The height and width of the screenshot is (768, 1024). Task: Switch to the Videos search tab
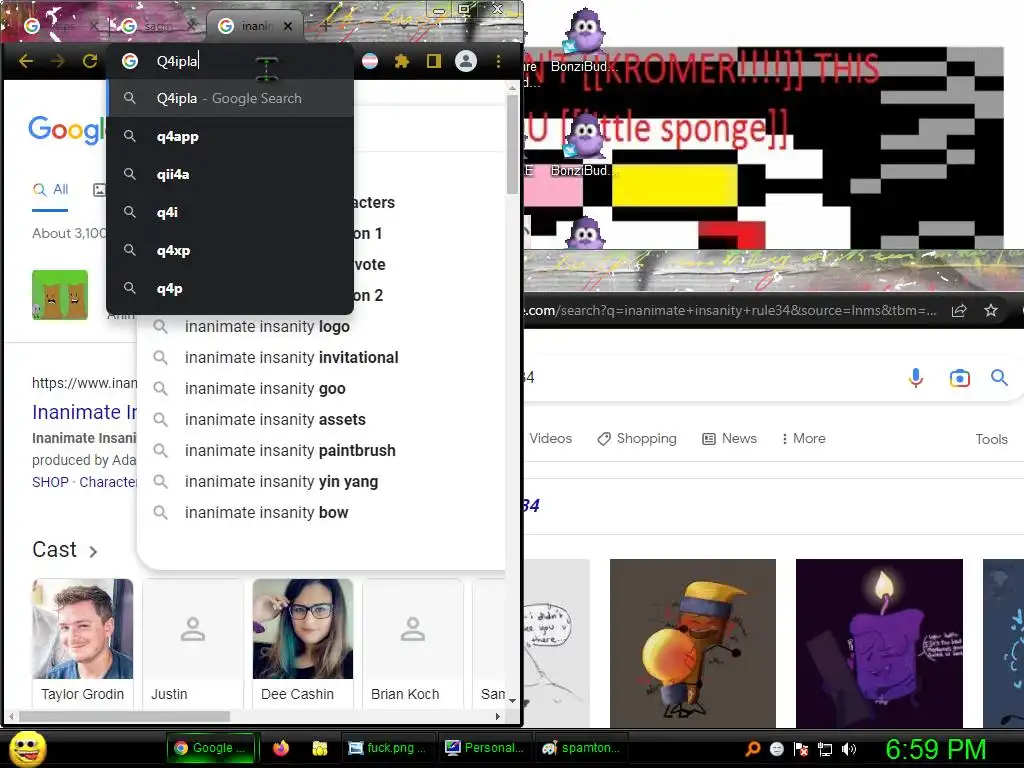click(x=551, y=439)
